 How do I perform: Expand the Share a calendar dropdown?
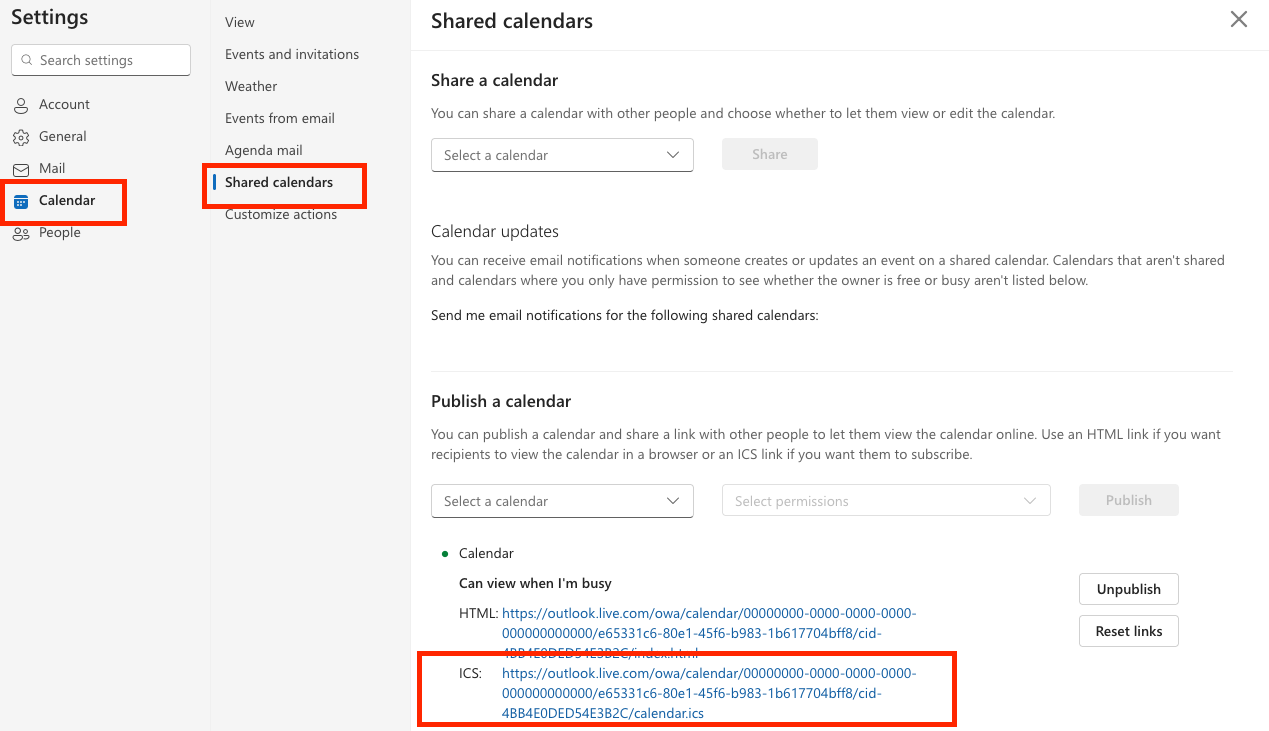click(562, 155)
